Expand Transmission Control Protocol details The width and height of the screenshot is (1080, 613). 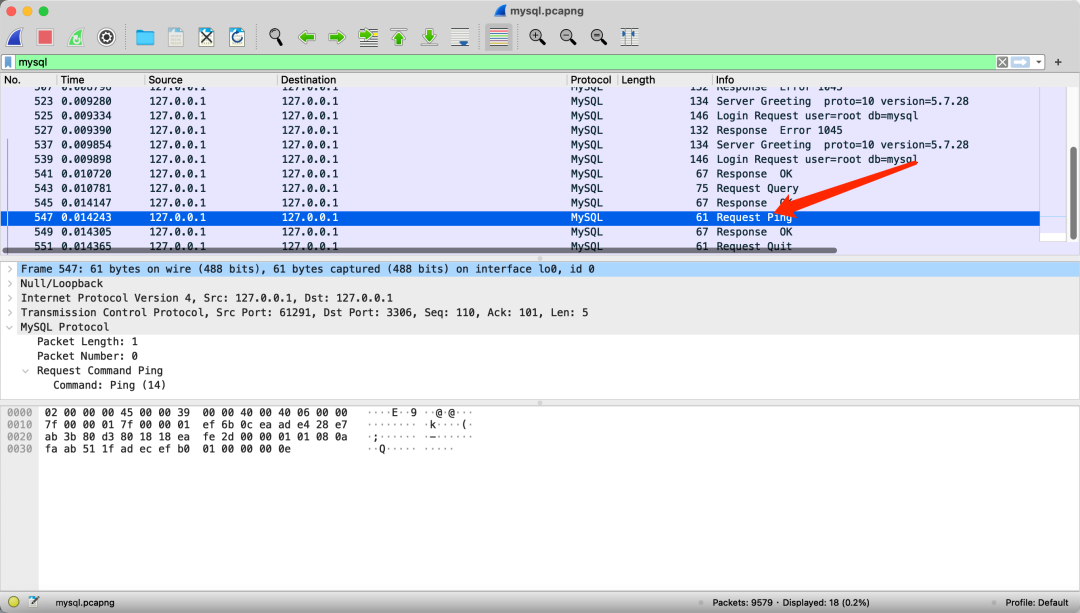[10, 313]
